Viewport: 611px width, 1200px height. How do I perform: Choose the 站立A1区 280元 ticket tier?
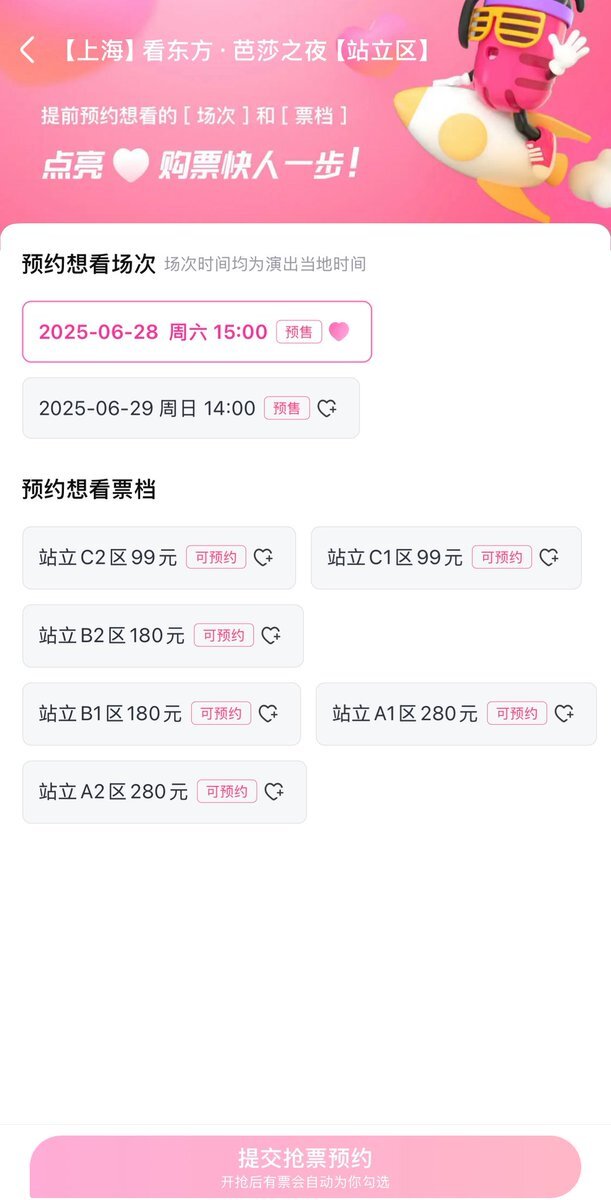point(456,714)
